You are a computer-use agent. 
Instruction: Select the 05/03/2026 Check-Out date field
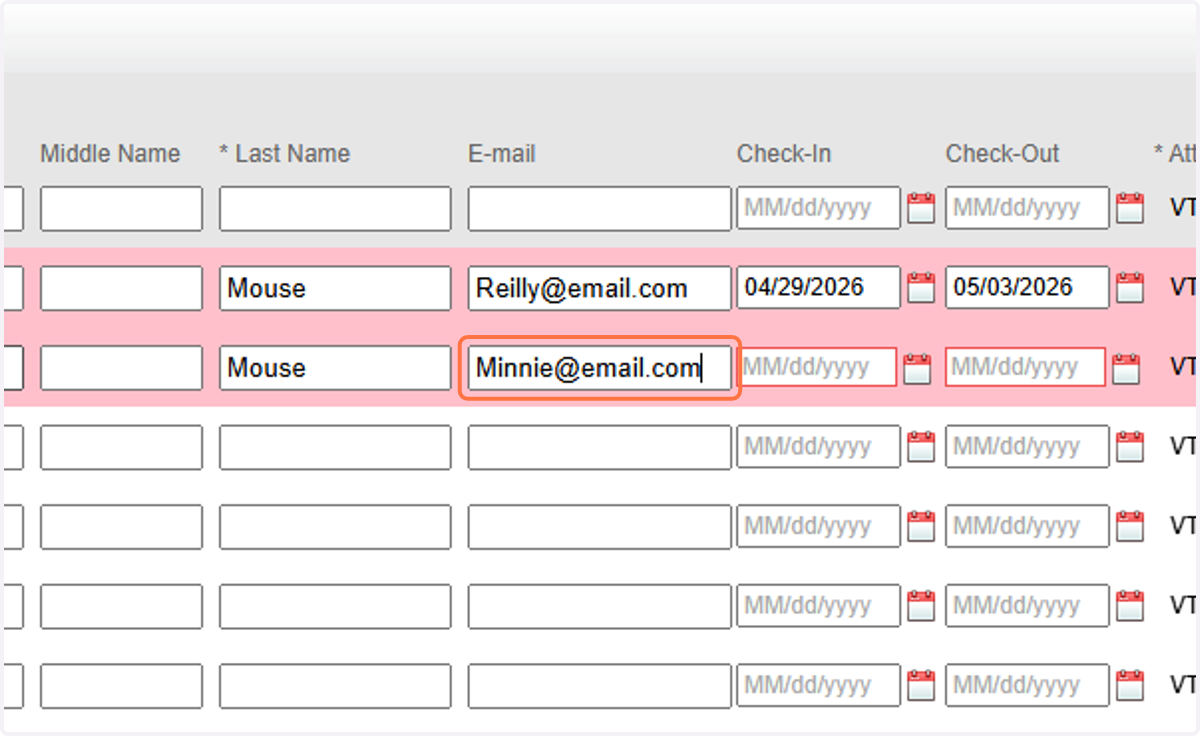[1027, 288]
